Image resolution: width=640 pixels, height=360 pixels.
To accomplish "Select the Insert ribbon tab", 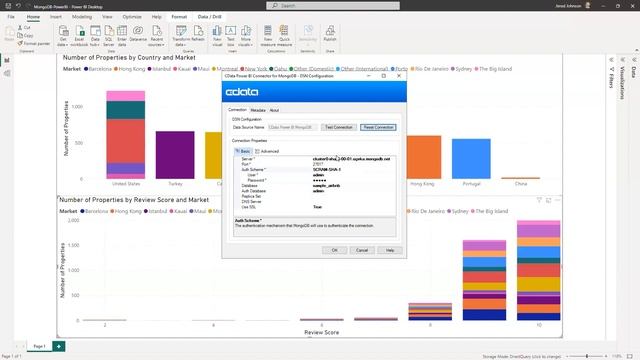I will pos(56,17).
